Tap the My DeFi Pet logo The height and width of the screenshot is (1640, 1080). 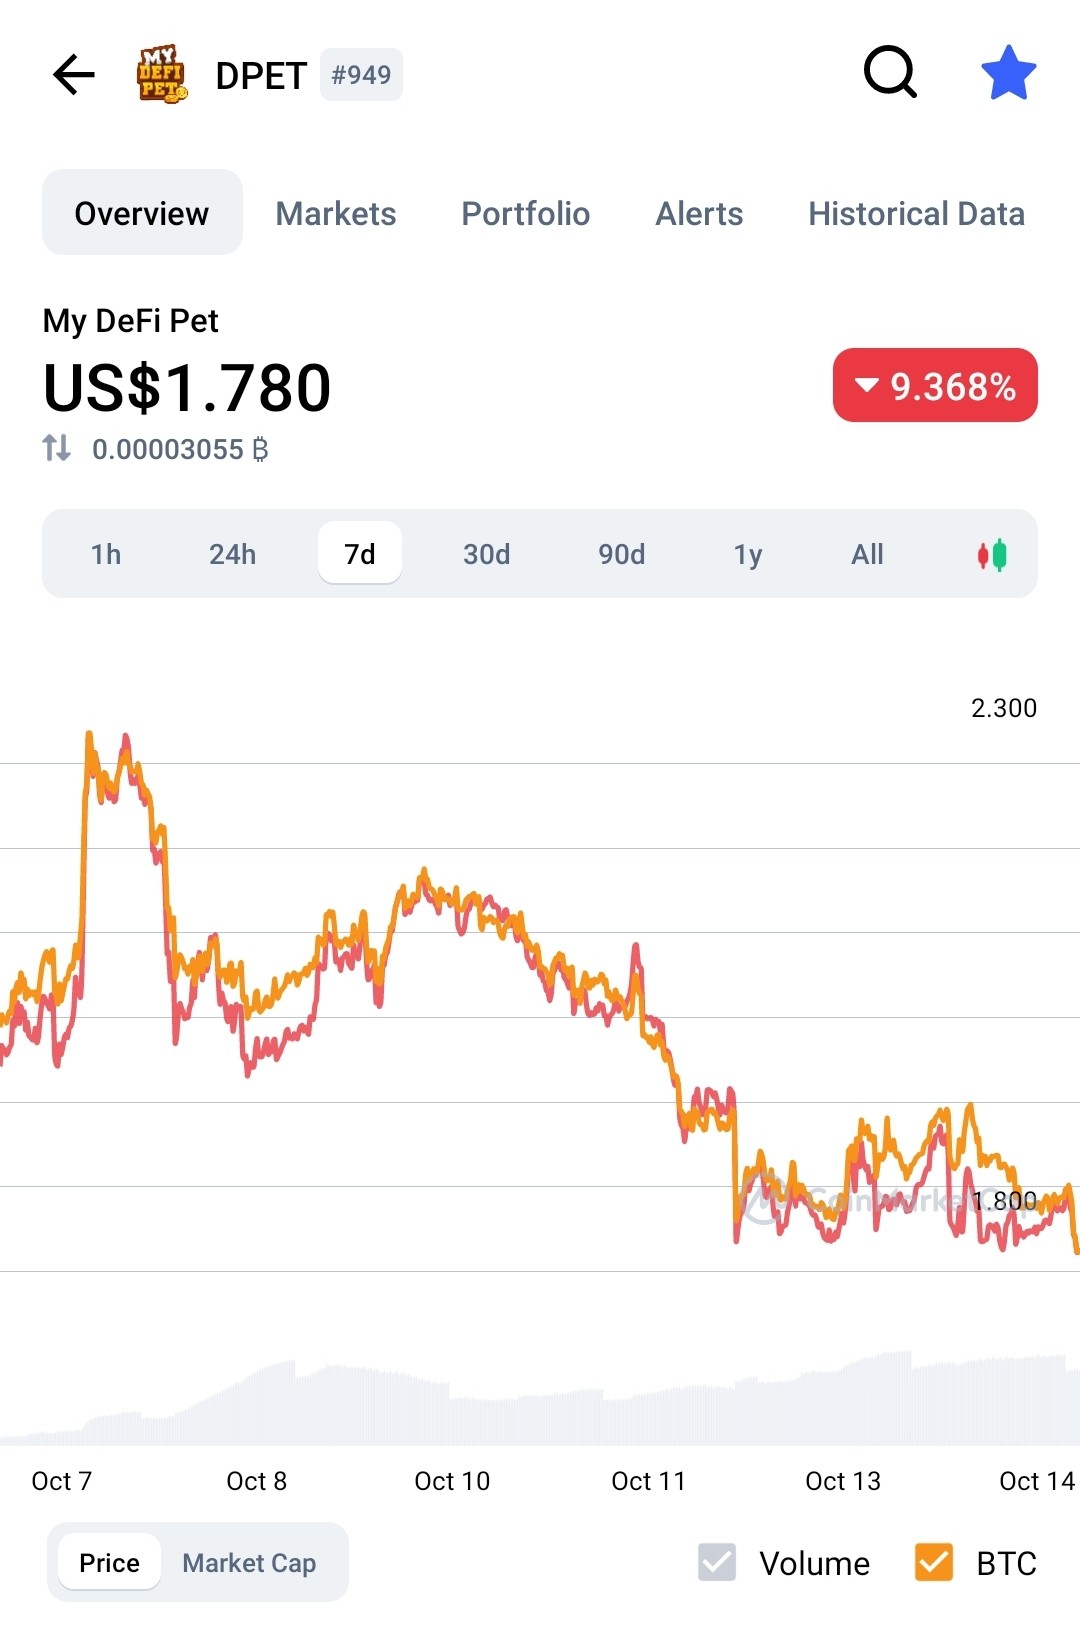pyautogui.click(x=161, y=74)
